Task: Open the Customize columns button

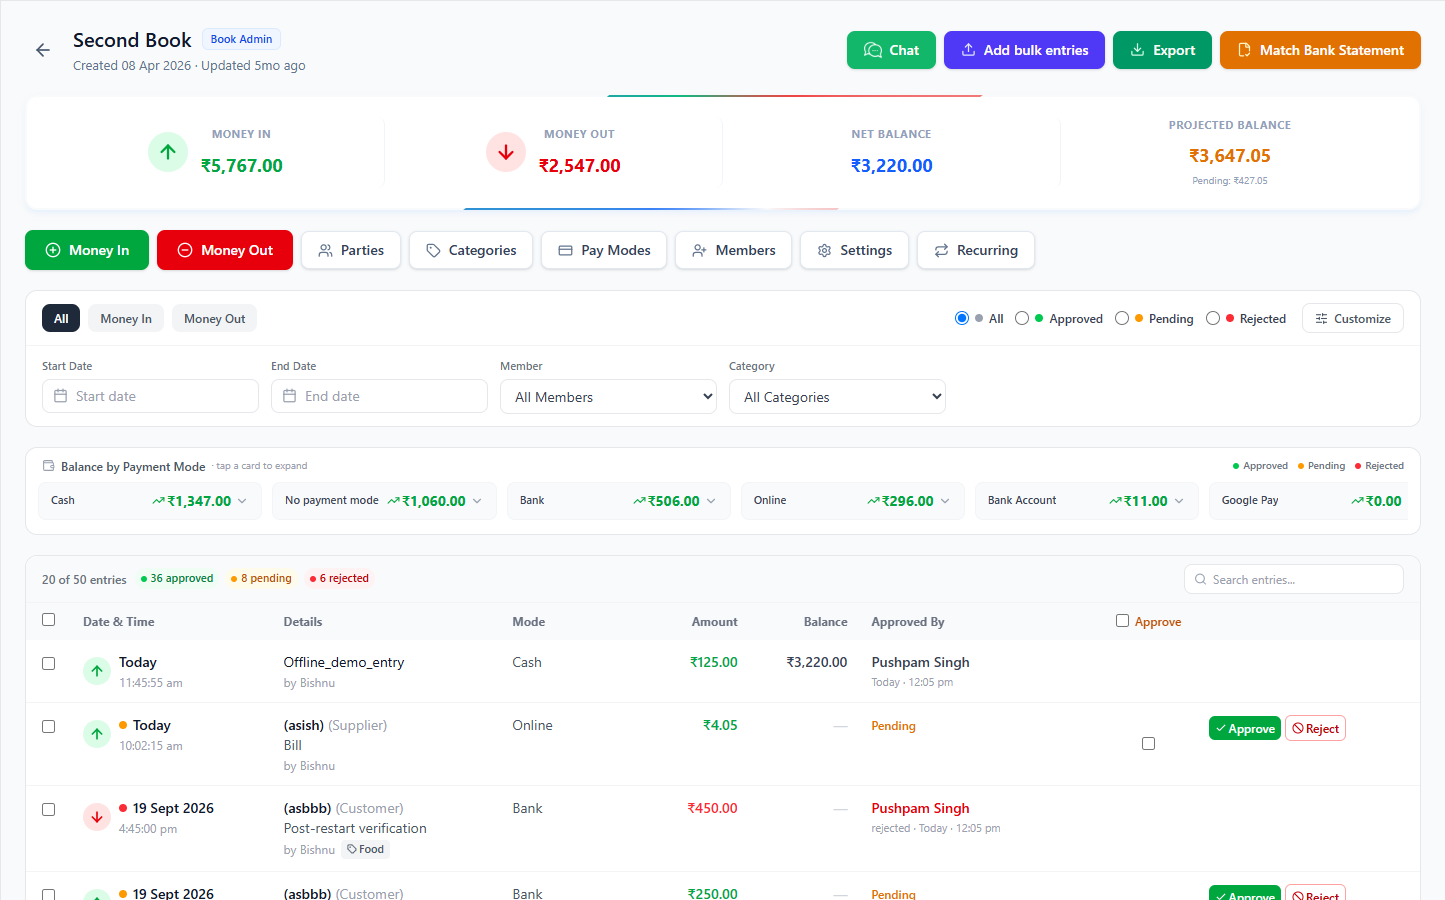Action: pyautogui.click(x=1353, y=318)
